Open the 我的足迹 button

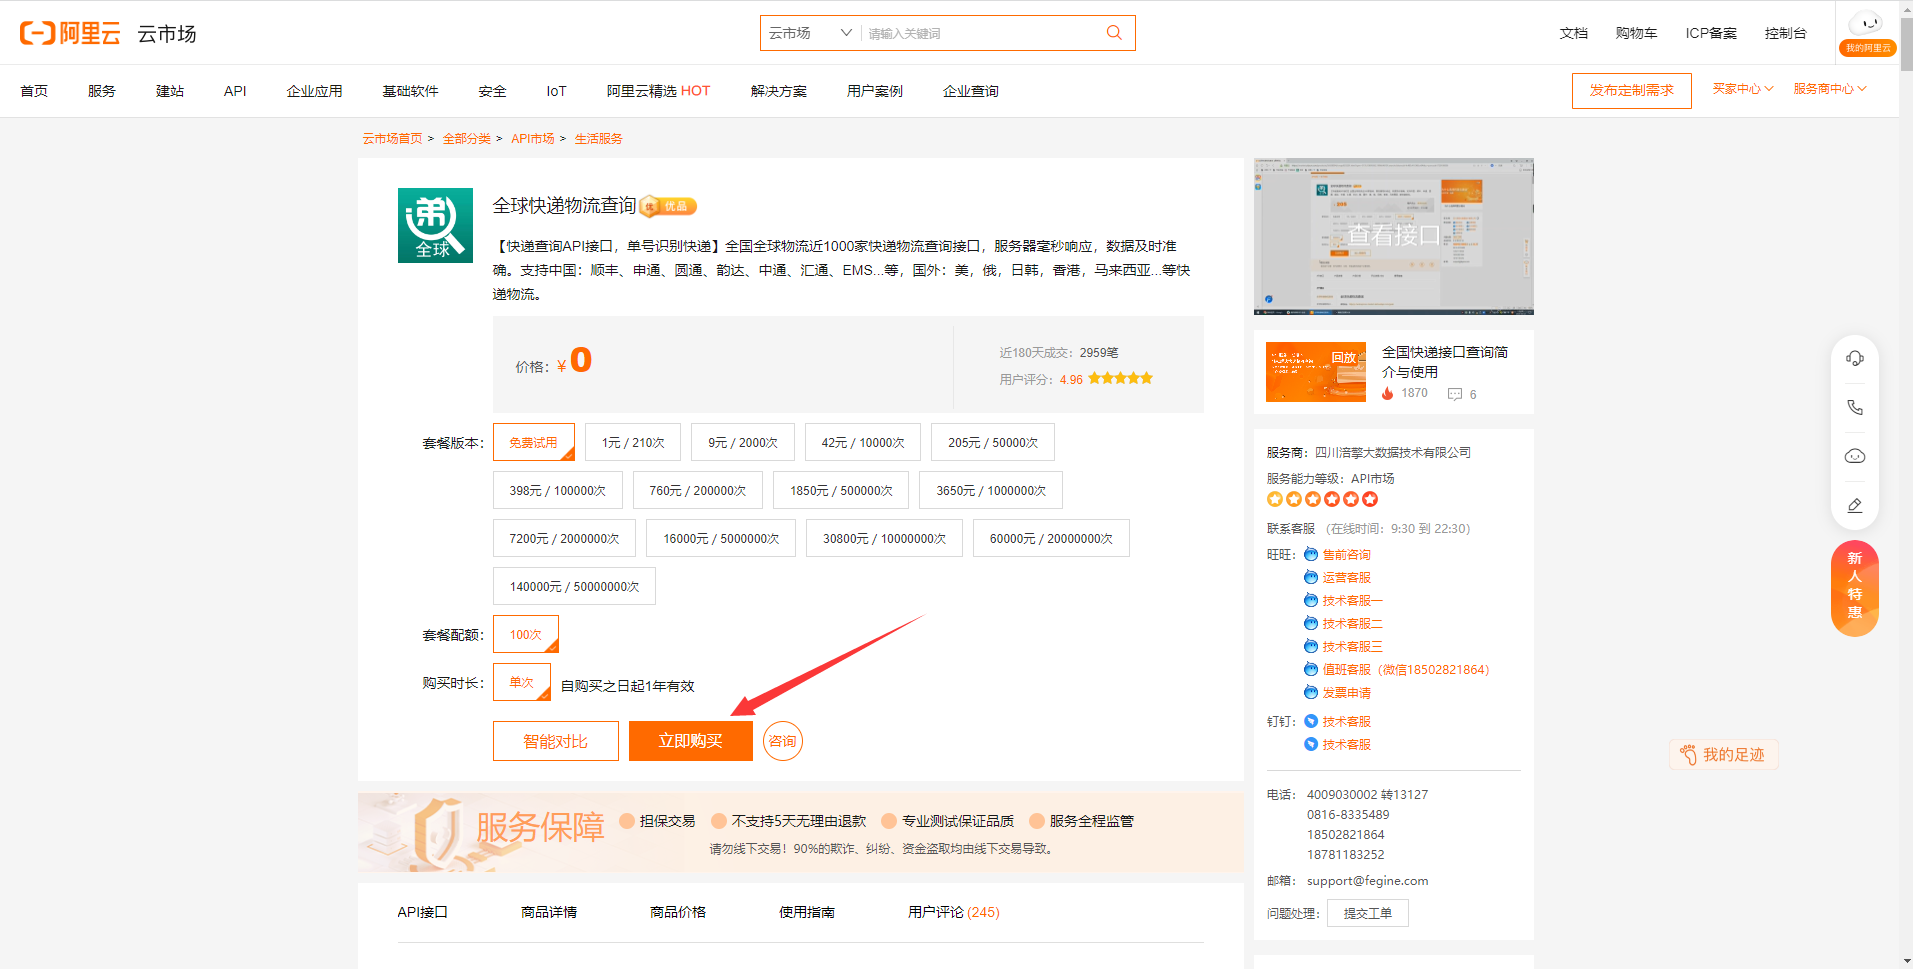tap(1723, 755)
